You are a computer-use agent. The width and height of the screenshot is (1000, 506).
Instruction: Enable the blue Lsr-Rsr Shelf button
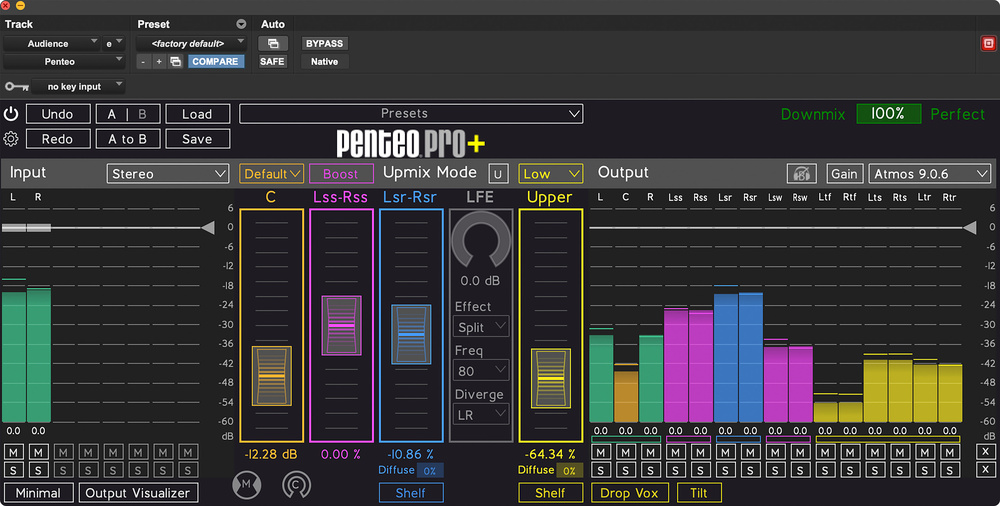411,493
